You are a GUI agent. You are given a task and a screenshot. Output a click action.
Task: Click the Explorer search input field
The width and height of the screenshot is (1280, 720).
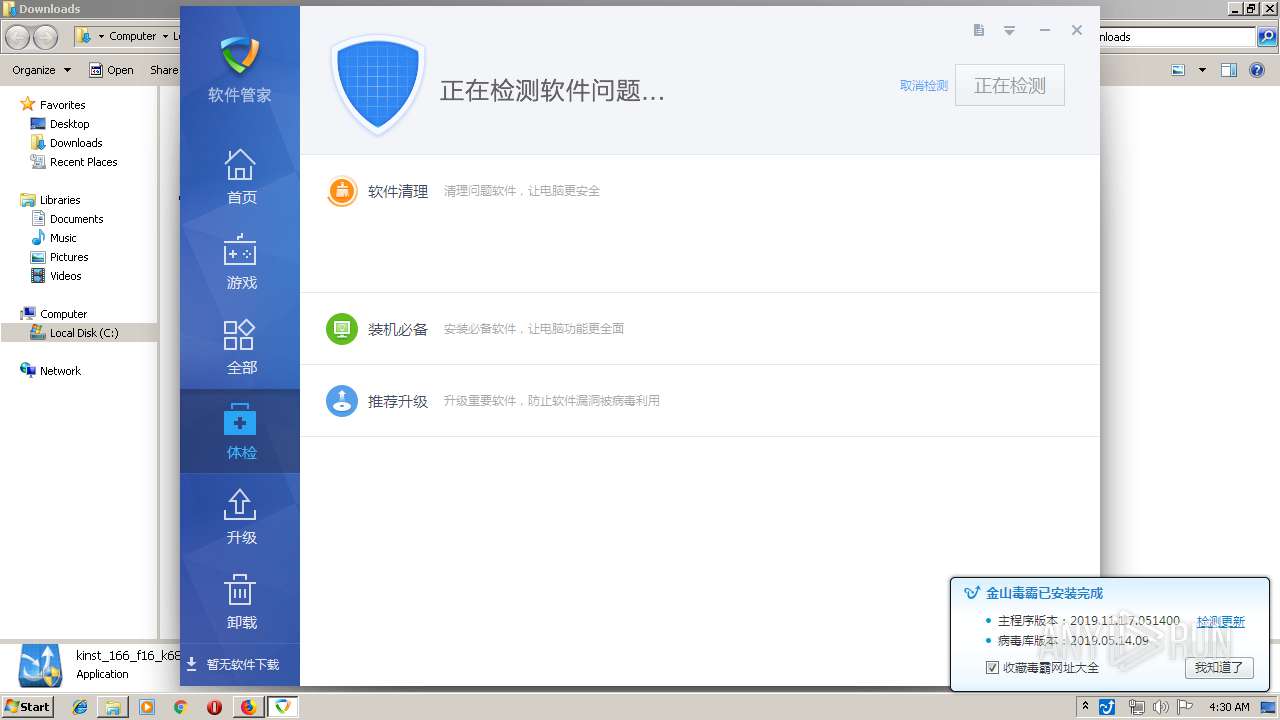(1178, 37)
